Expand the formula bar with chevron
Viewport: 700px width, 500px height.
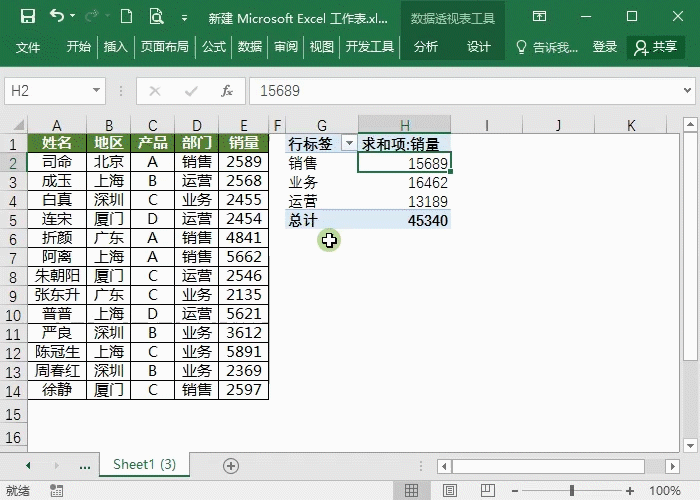688,91
